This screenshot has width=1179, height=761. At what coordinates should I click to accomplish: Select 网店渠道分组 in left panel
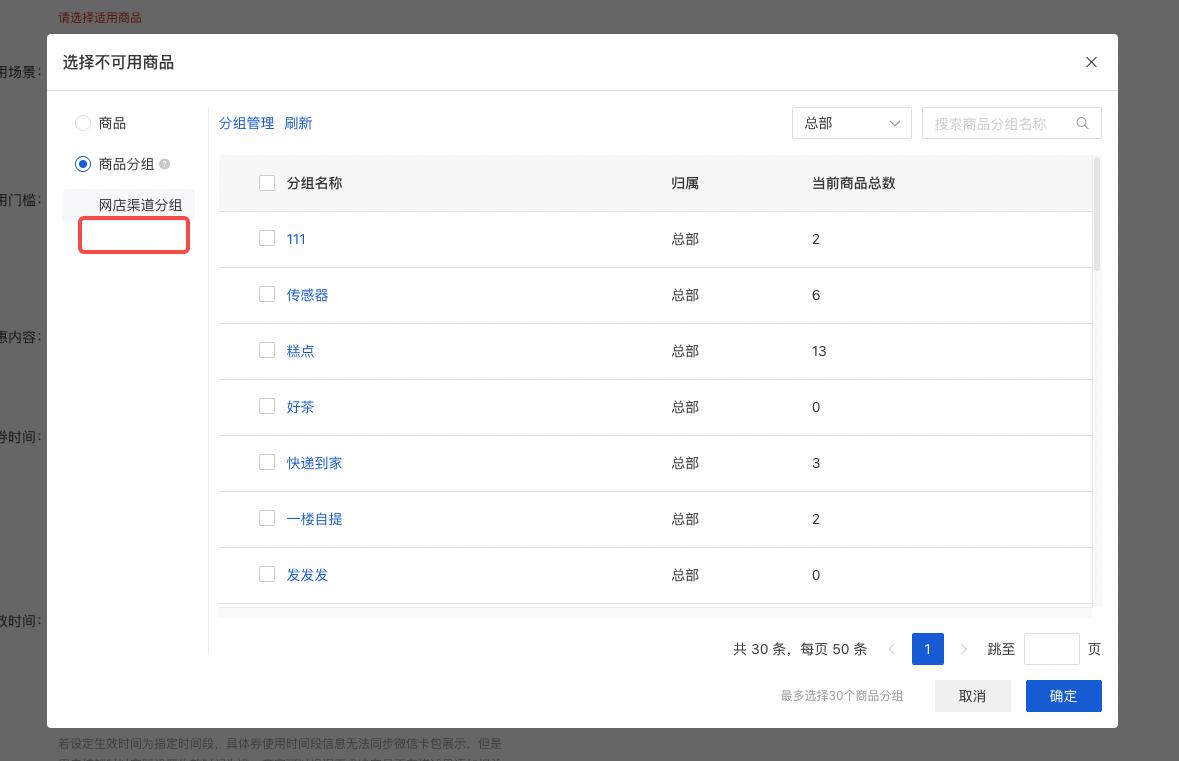pos(140,205)
